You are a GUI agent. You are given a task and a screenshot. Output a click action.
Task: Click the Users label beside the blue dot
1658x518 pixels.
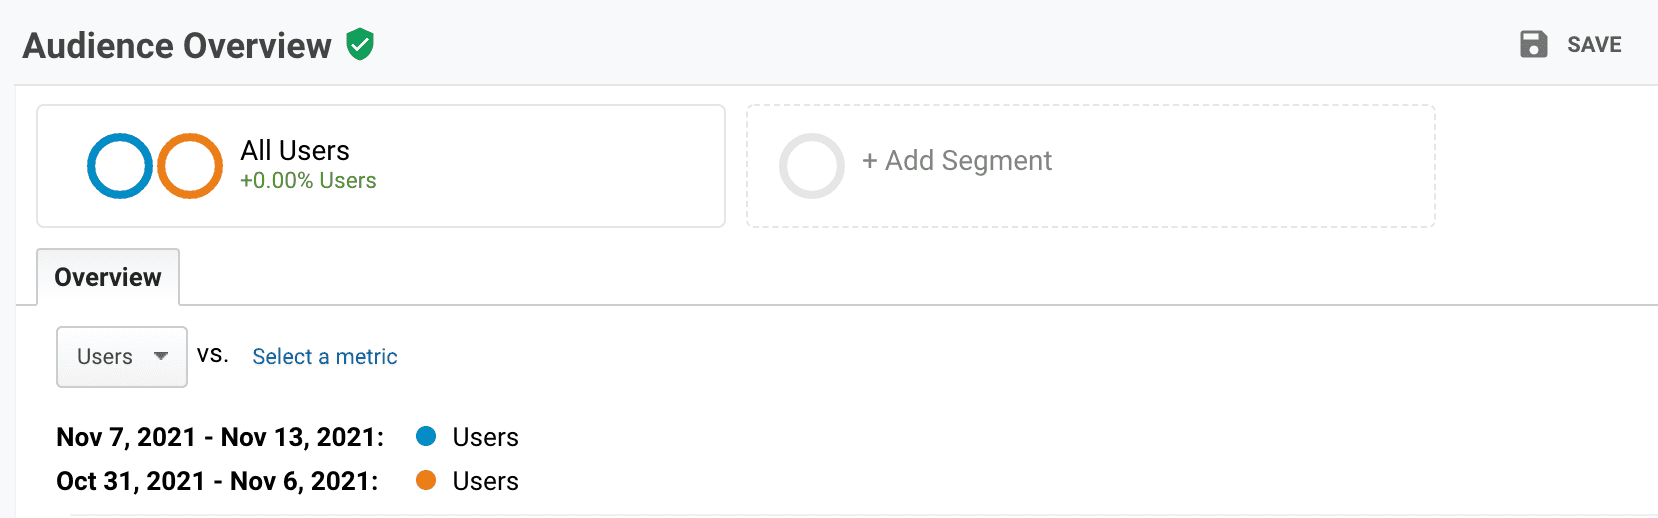[x=485, y=437]
